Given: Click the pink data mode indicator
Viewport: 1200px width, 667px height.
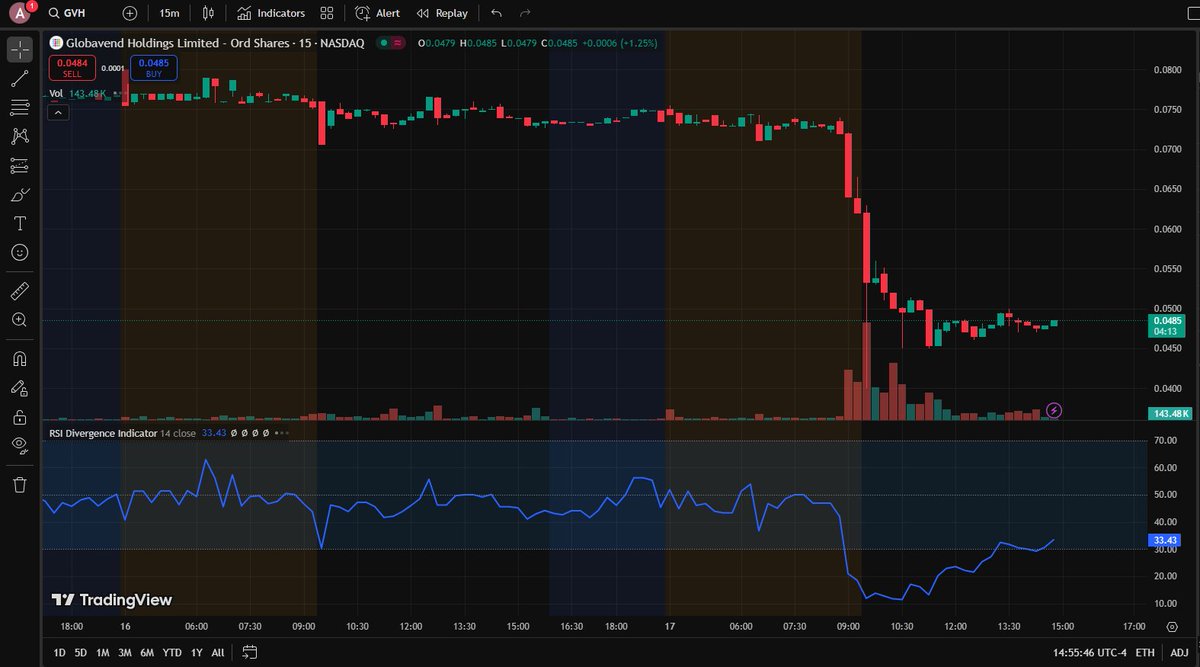Looking at the screenshot, I should click(398, 43).
